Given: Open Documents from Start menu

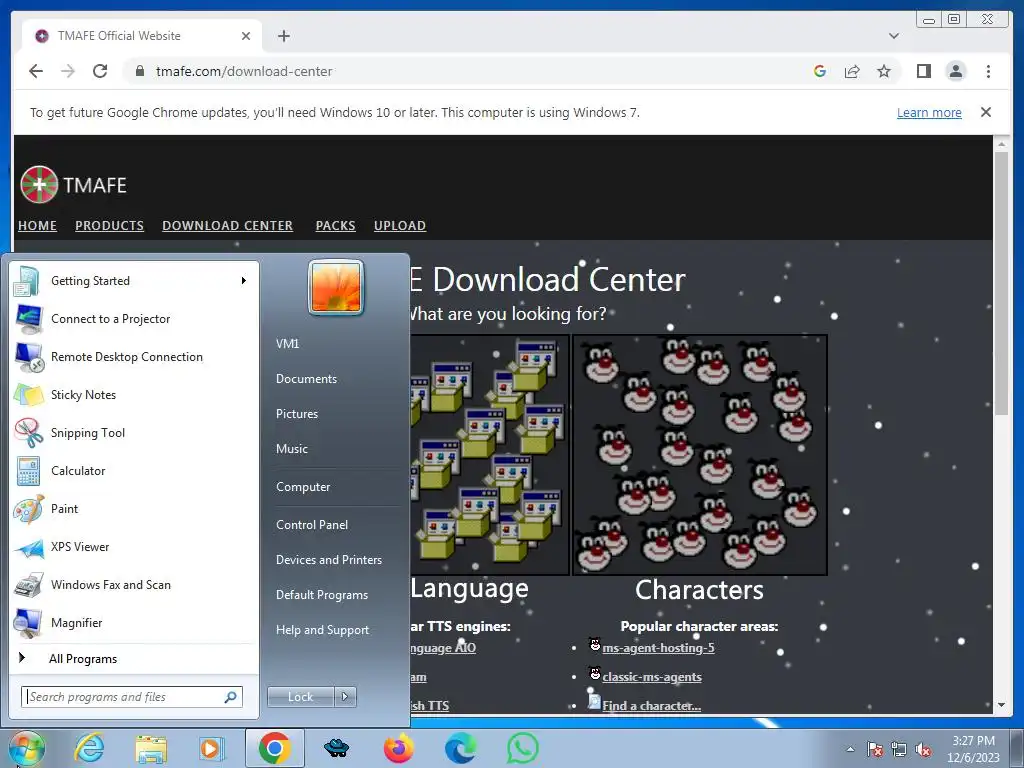Looking at the screenshot, I should (306, 379).
